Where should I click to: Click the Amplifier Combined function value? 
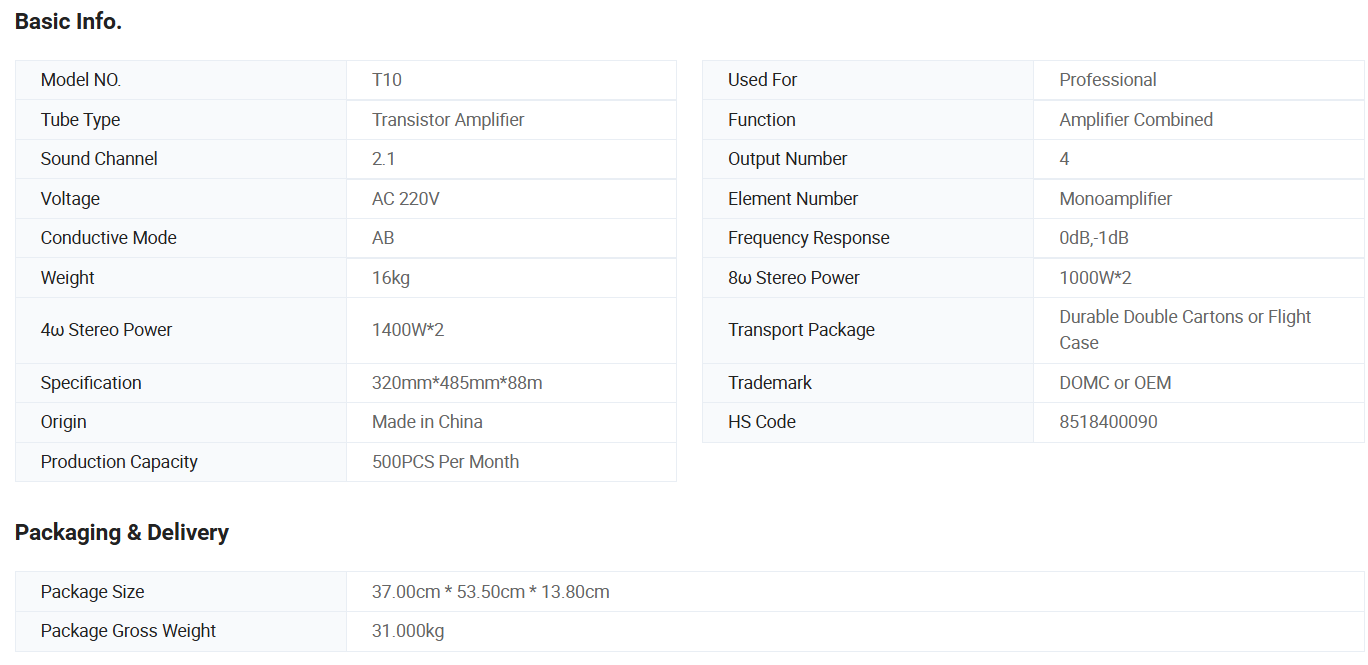(x=1135, y=120)
